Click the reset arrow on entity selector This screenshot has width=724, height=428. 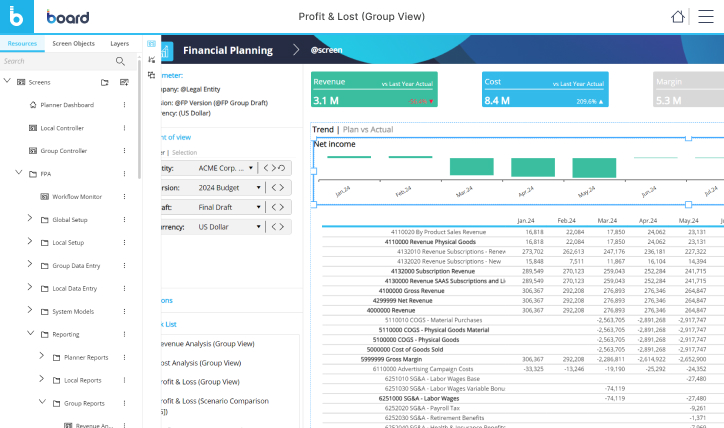(x=283, y=168)
